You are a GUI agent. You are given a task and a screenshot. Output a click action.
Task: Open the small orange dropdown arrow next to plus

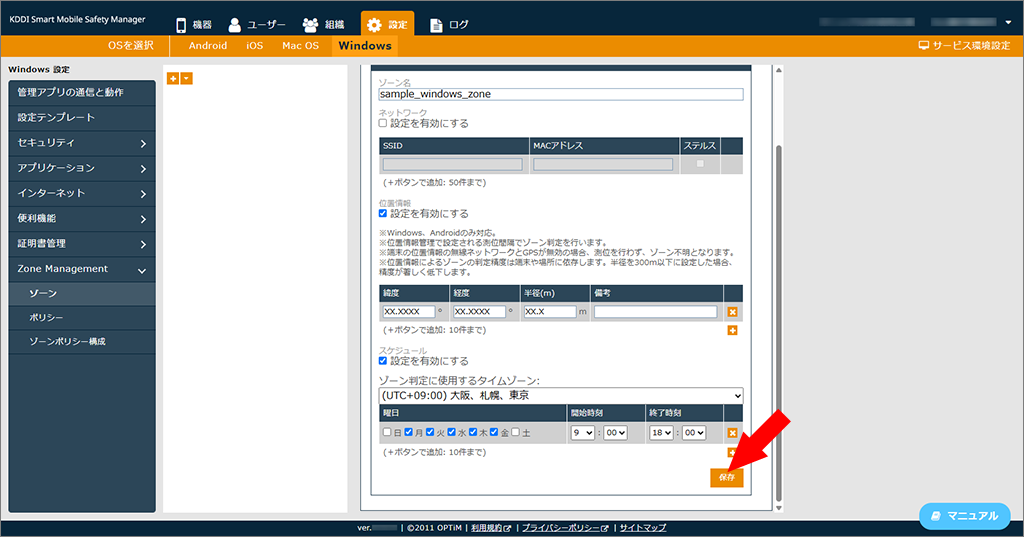(187, 78)
